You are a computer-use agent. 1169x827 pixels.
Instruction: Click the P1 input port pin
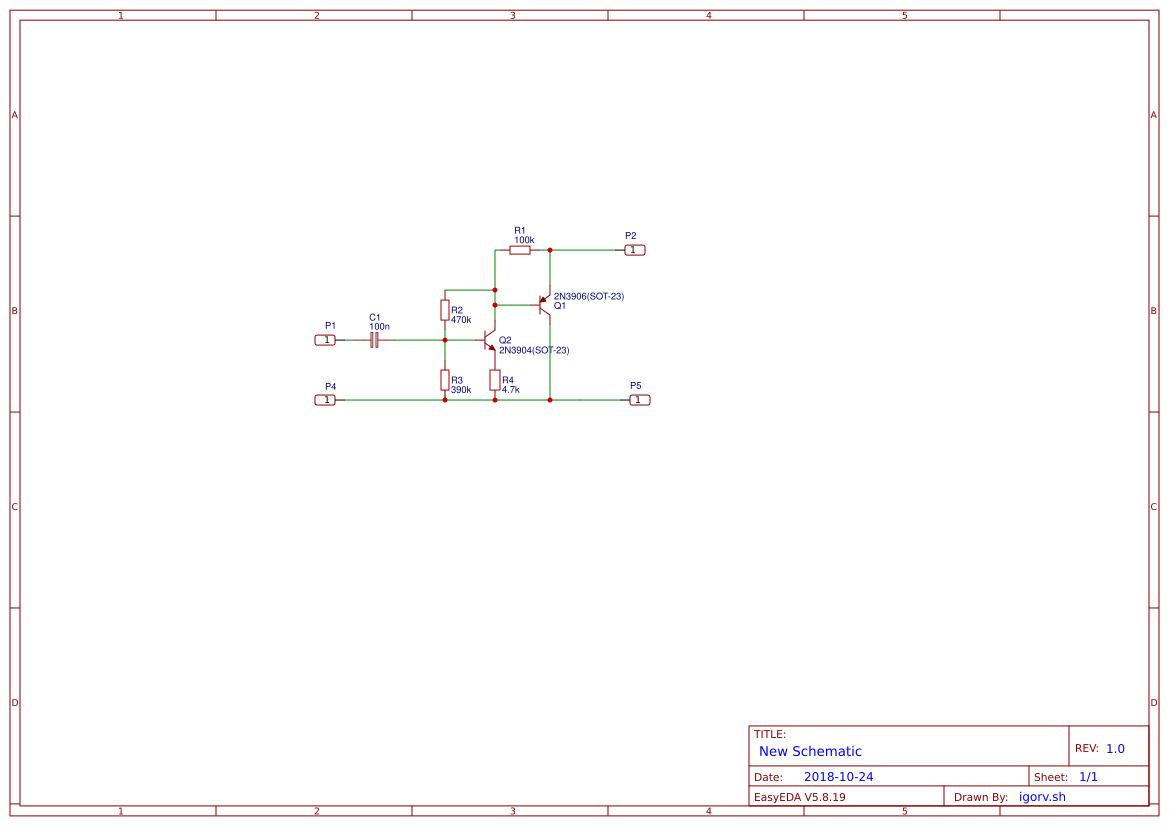pos(325,340)
